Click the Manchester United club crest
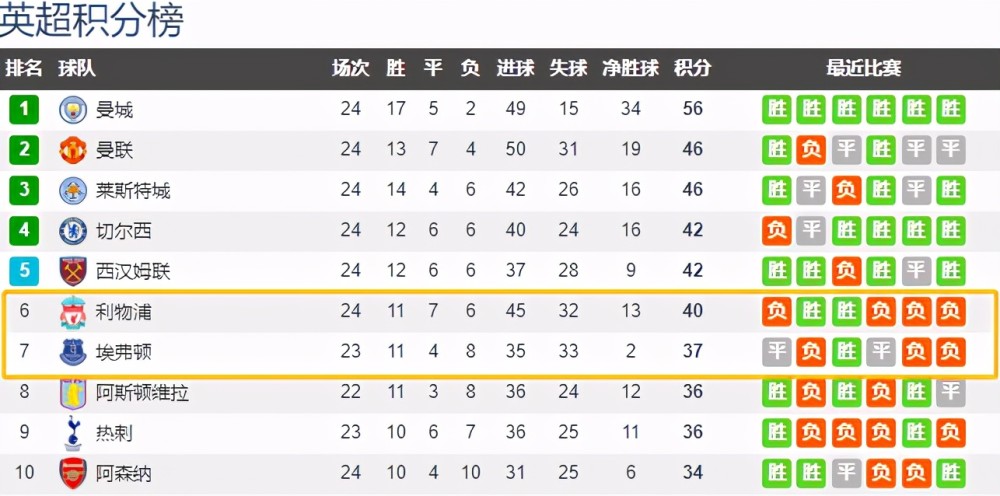This screenshot has width=1000, height=496. click(73, 150)
